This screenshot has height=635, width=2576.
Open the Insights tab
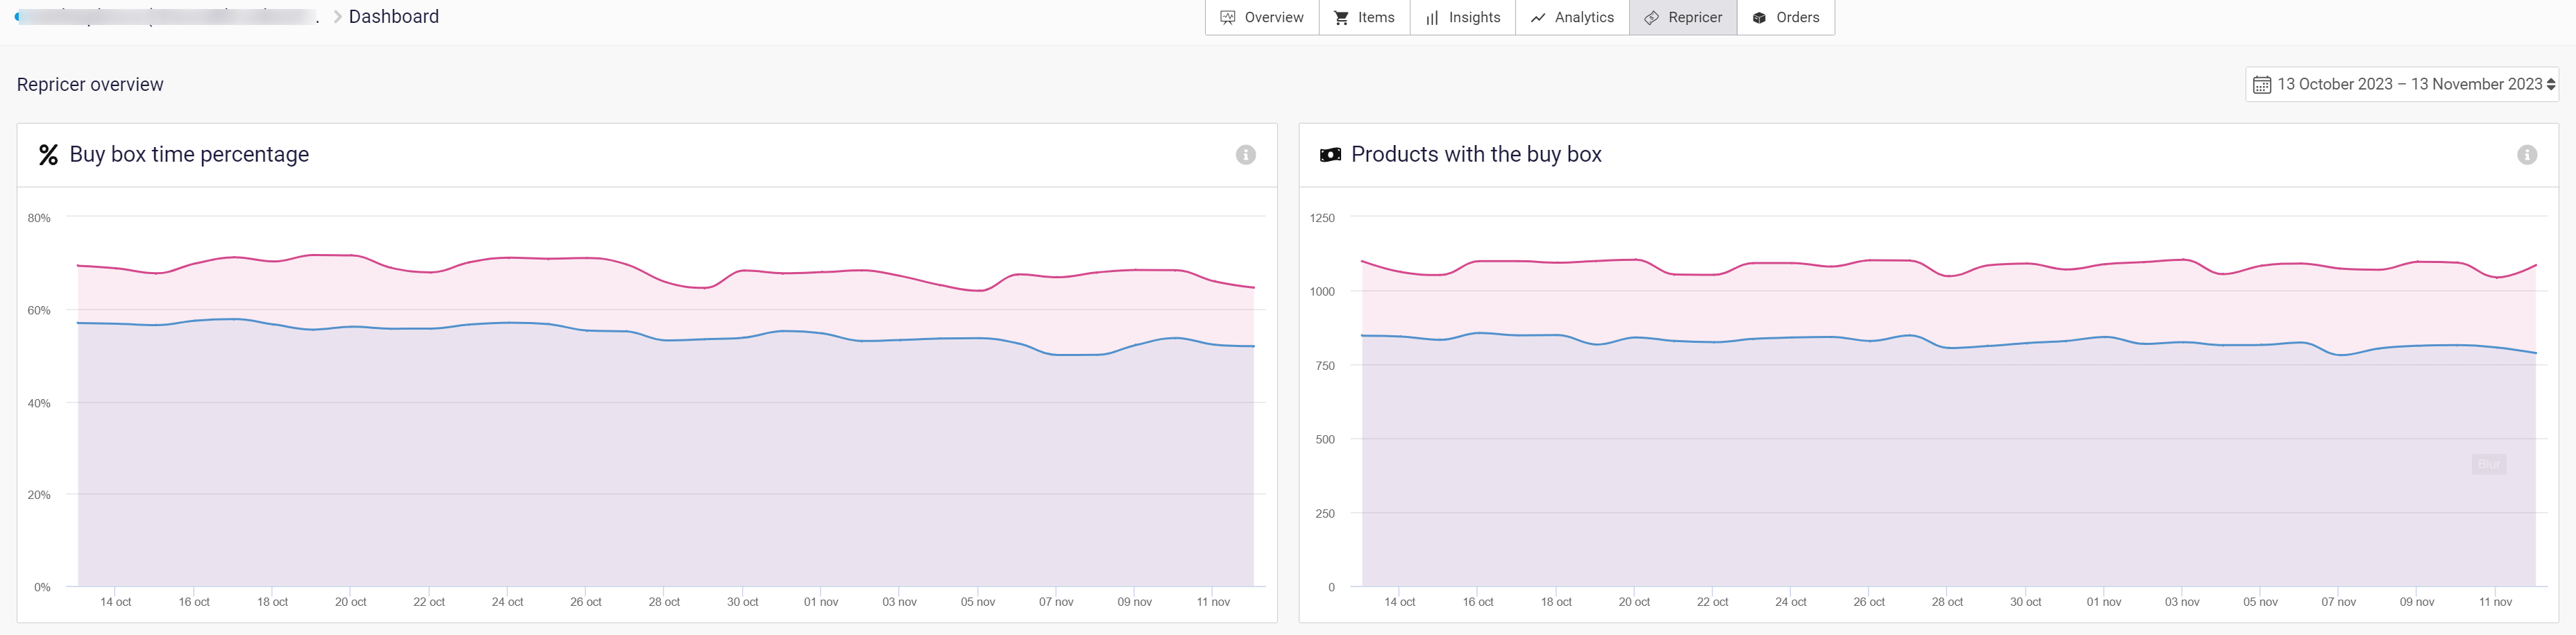(x=1462, y=18)
